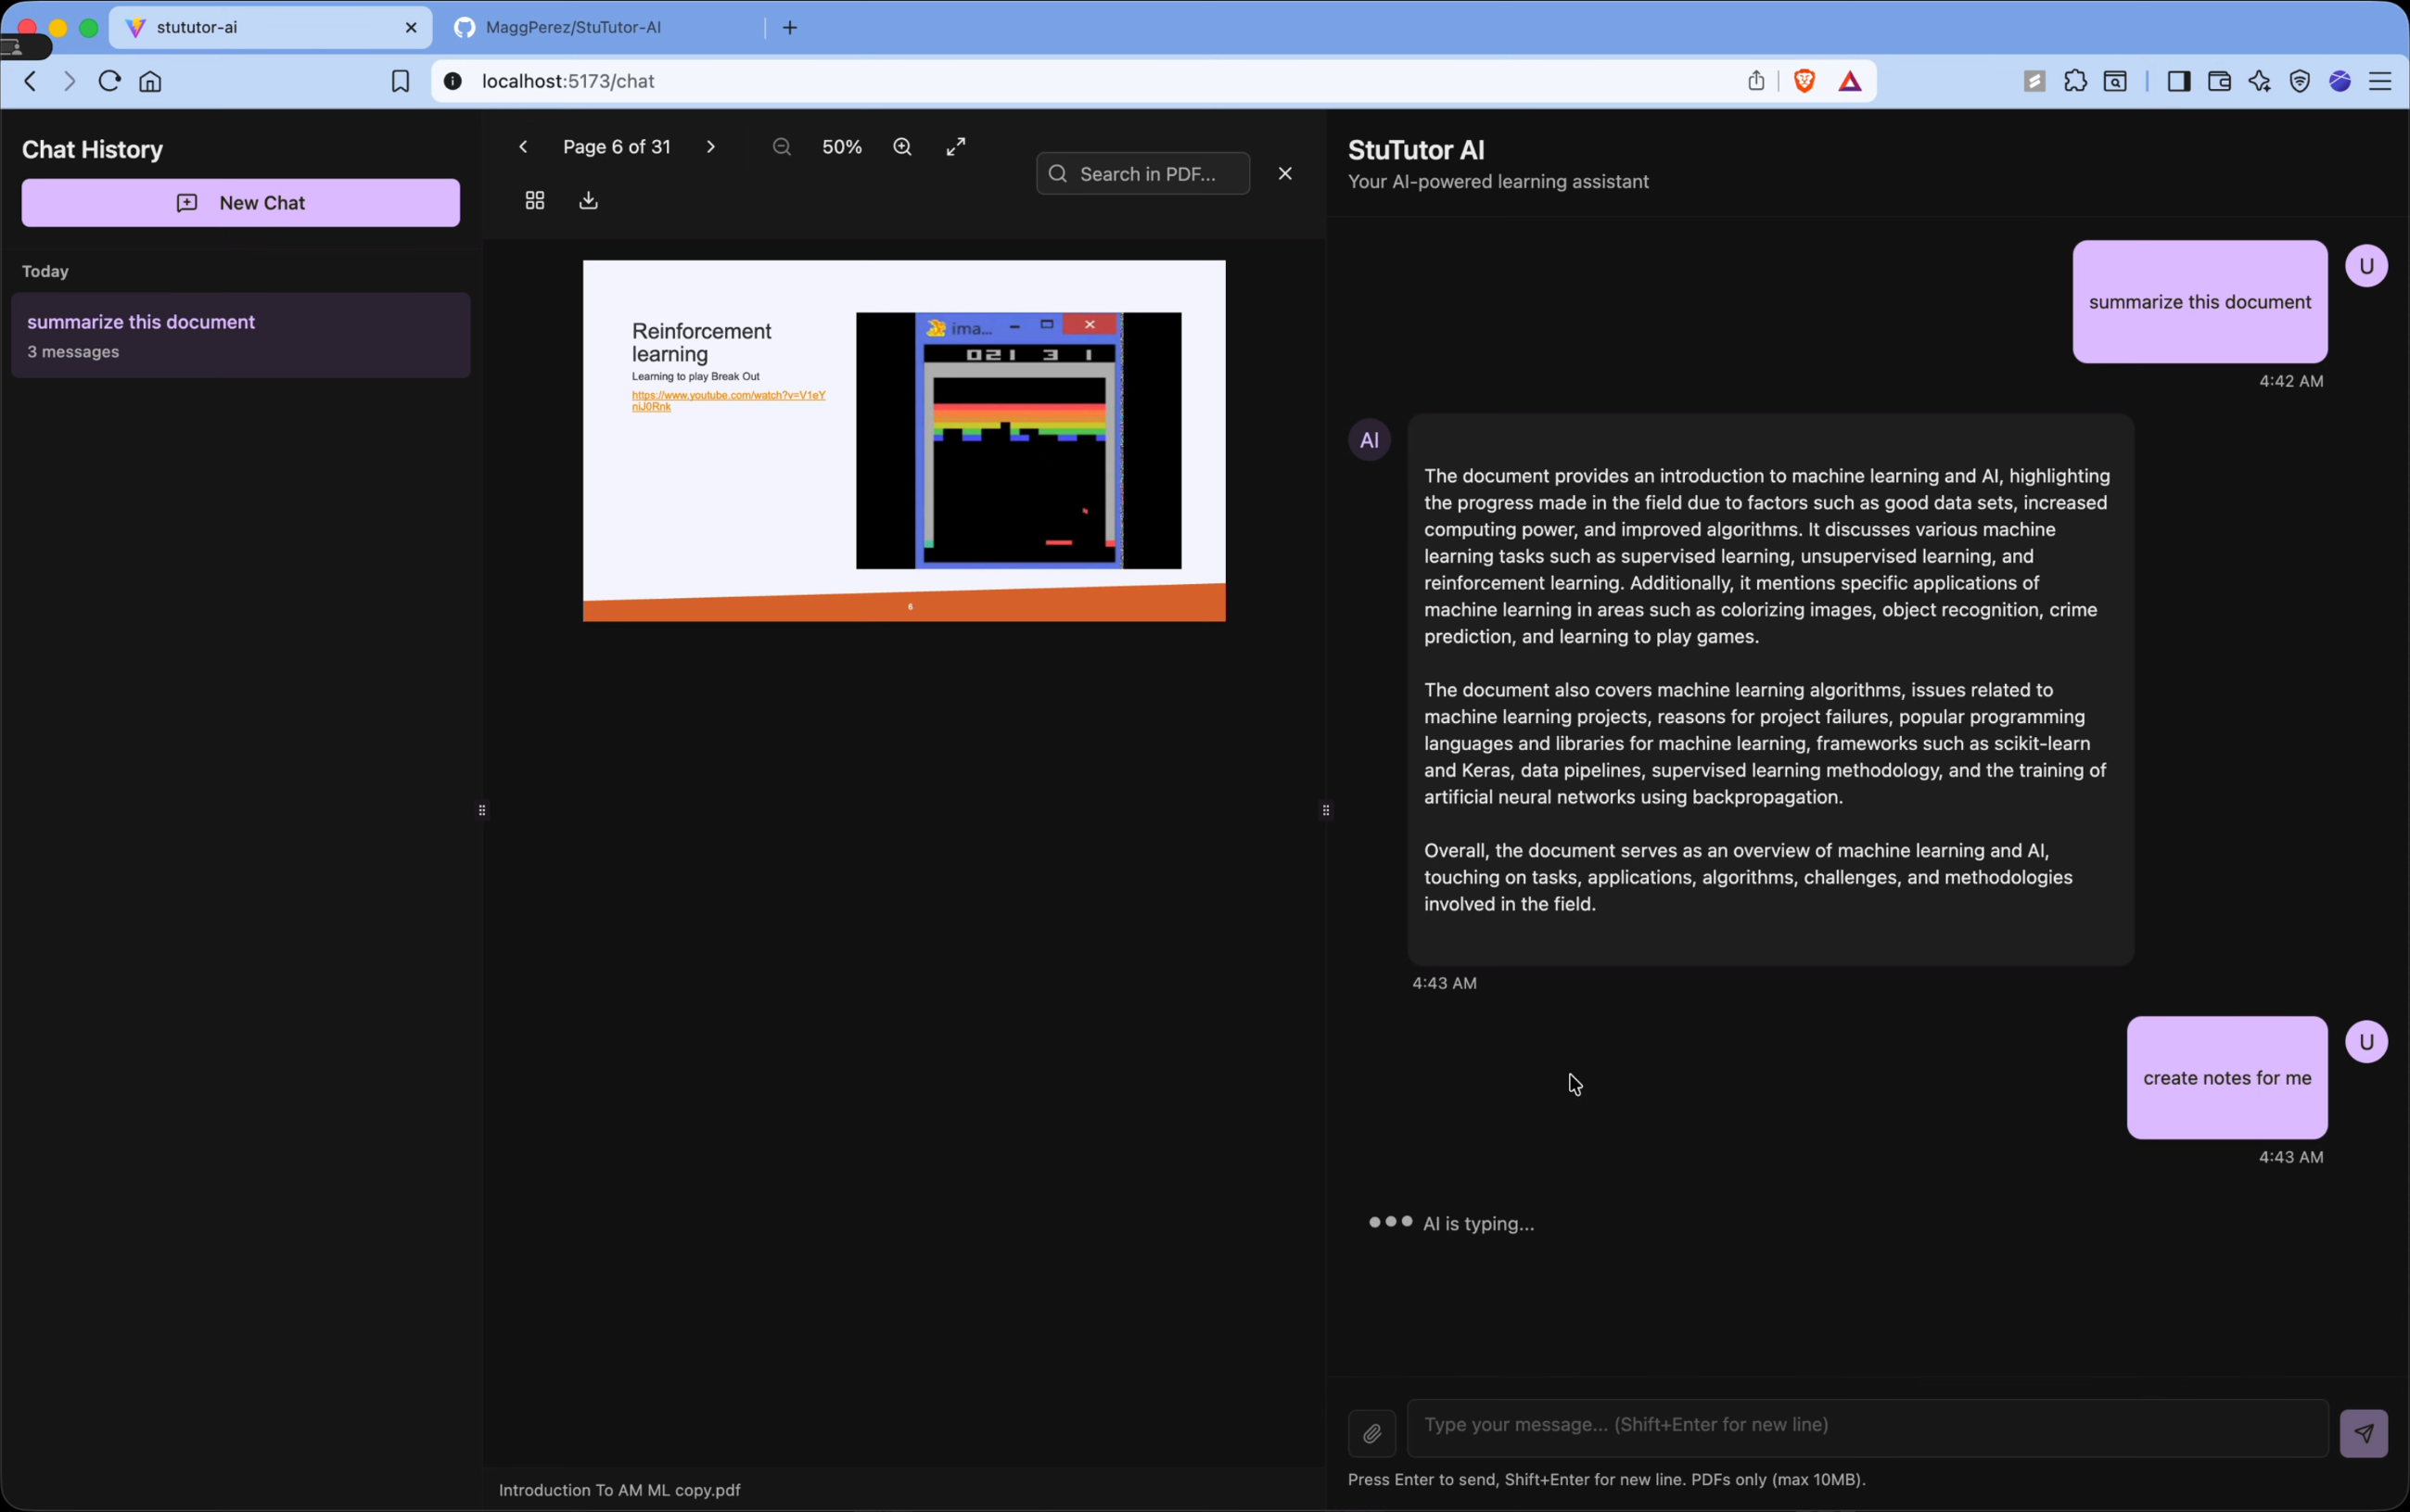Start a New Chat
The height and width of the screenshot is (1512, 2410).
point(241,203)
